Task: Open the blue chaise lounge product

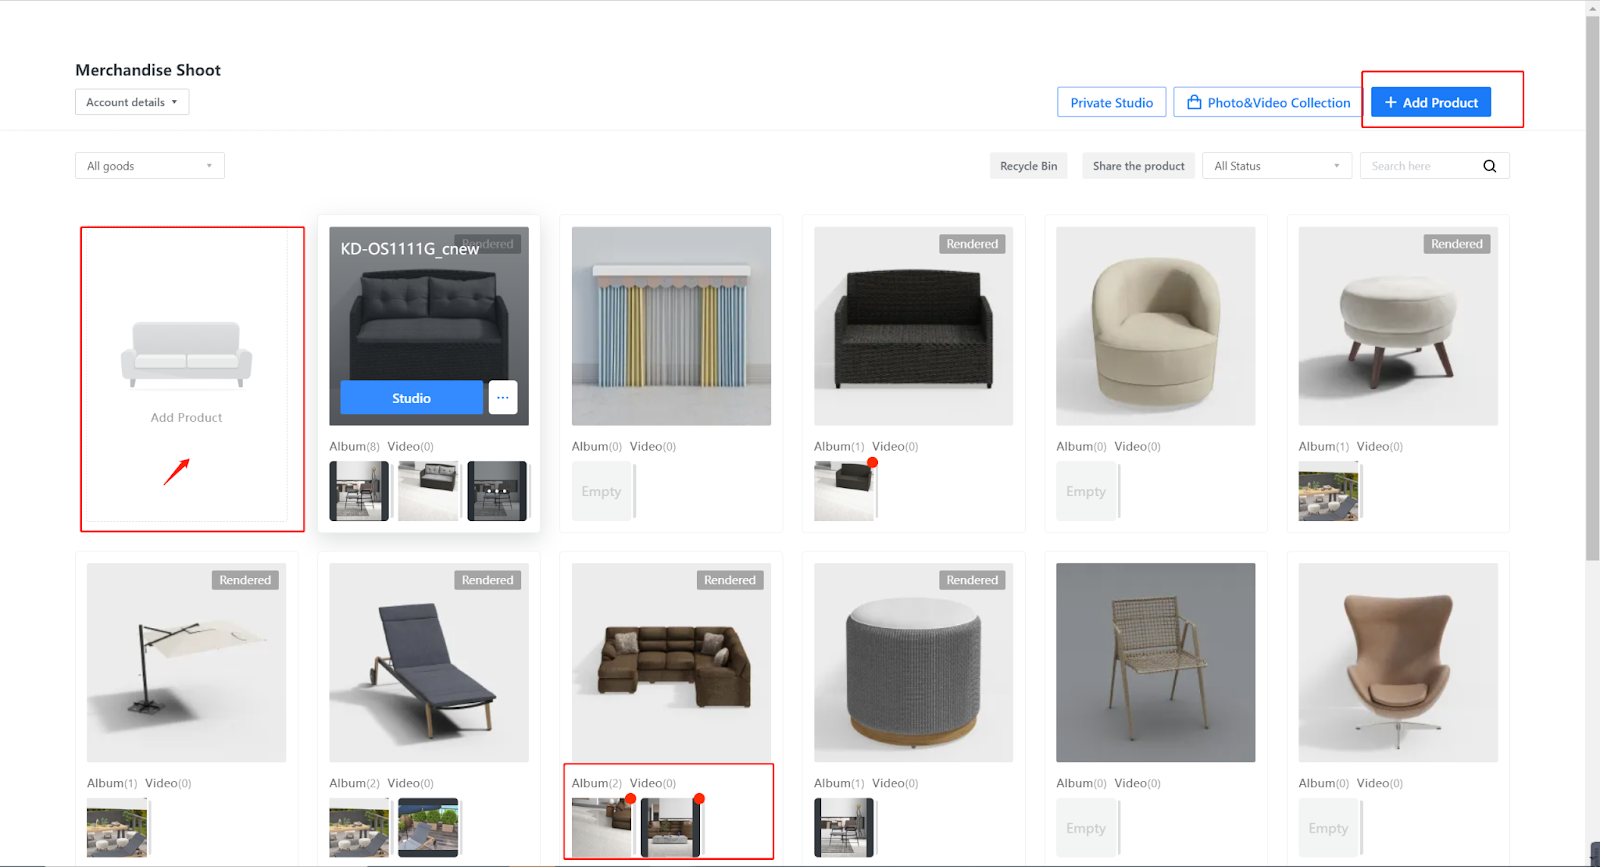Action: 428,662
